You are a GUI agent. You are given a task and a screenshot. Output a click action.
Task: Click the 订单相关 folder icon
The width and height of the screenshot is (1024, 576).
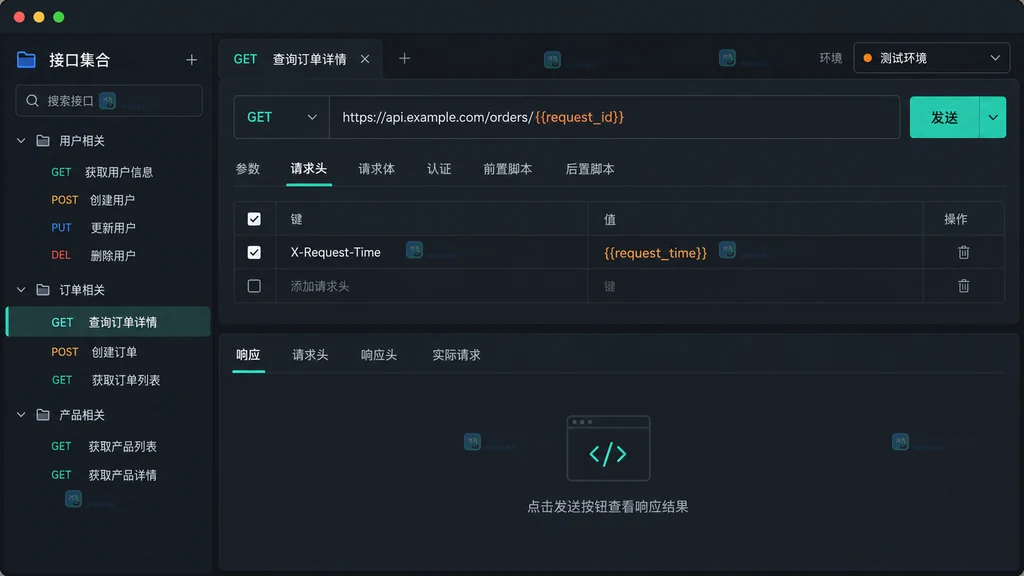tap(43, 289)
